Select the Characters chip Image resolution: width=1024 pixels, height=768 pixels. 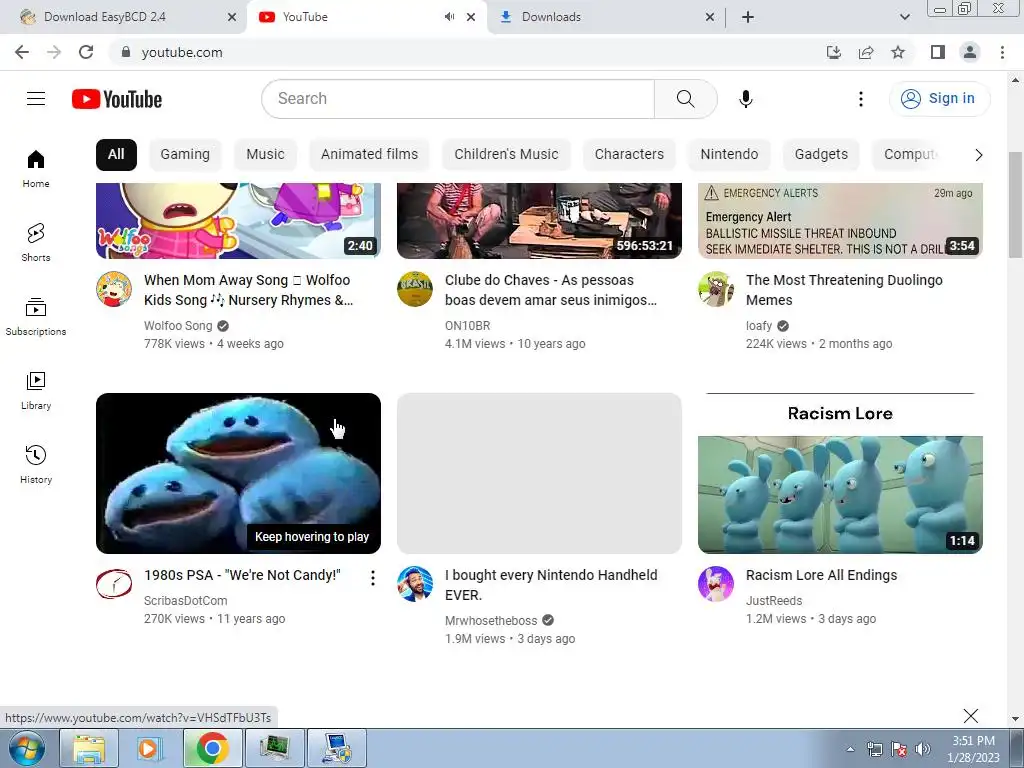pyautogui.click(x=629, y=154)
